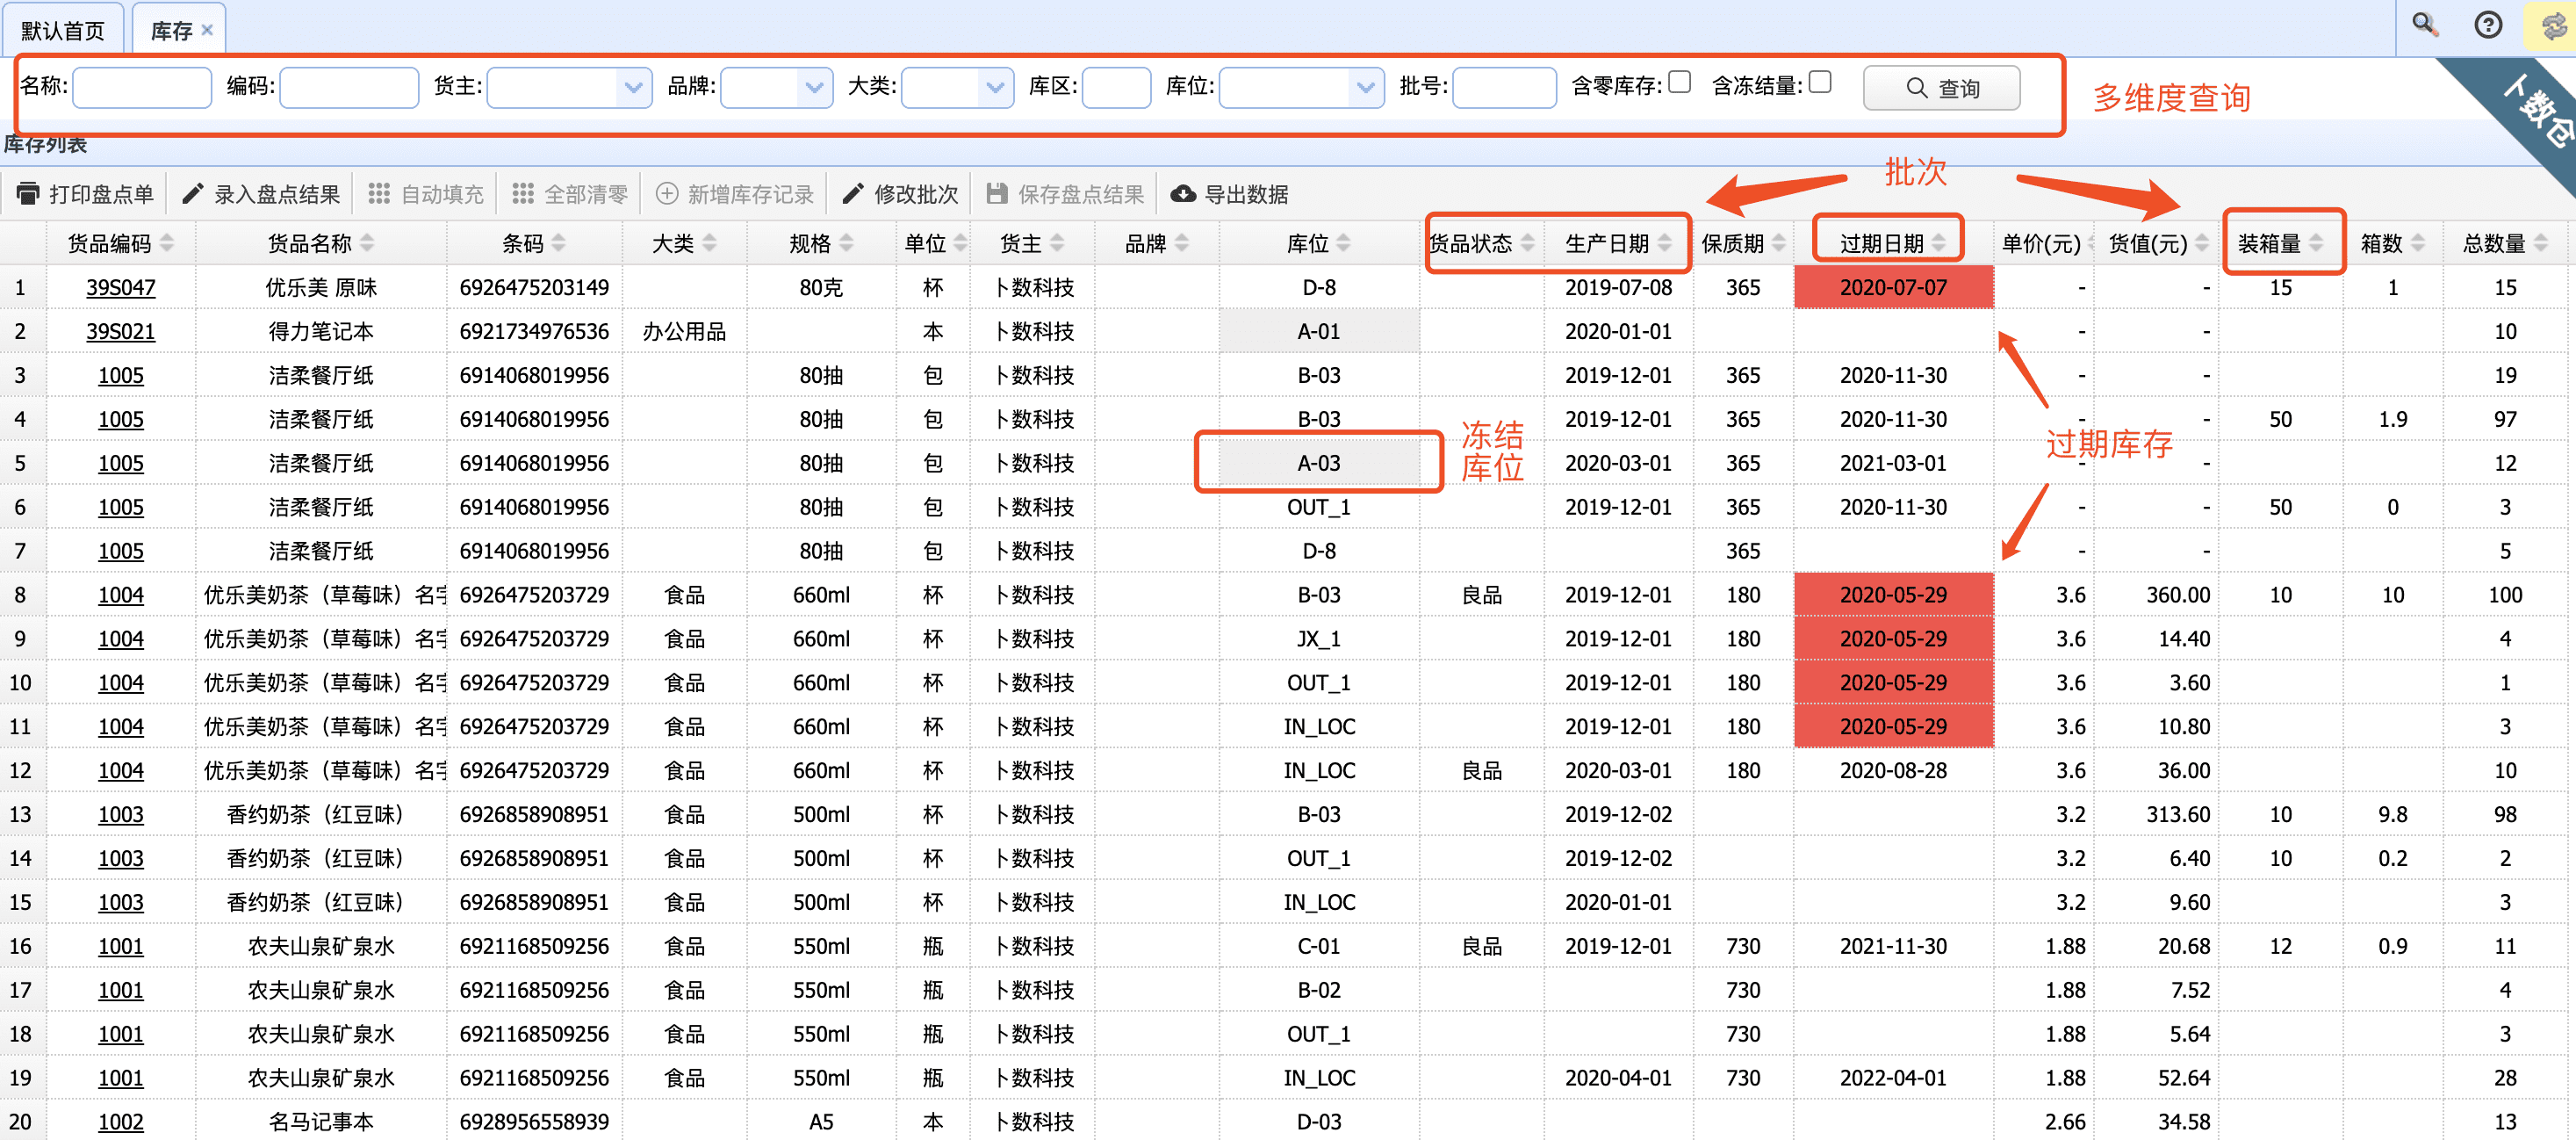This screenshot has width=2576, height=1140.
Task: Open goods code link 39S021
Action: [x=121, y=332]
